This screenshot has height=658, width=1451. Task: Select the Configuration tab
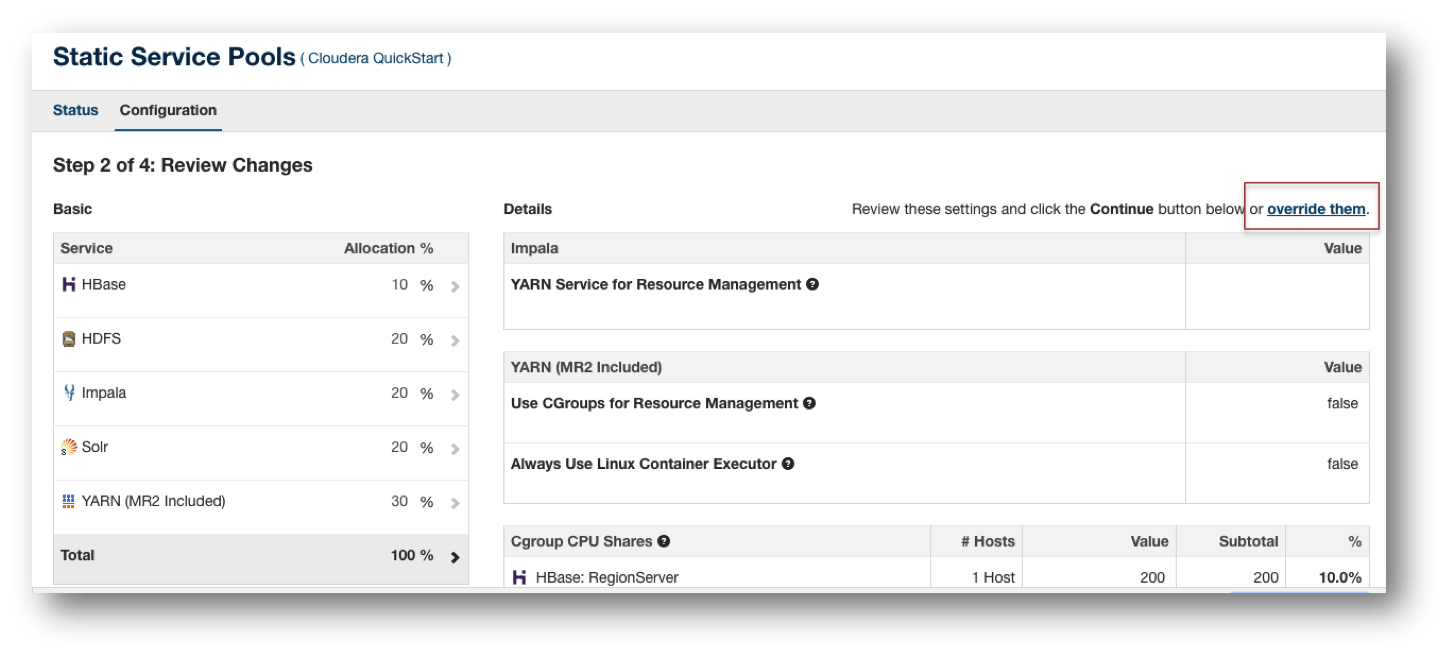point(168,111)
